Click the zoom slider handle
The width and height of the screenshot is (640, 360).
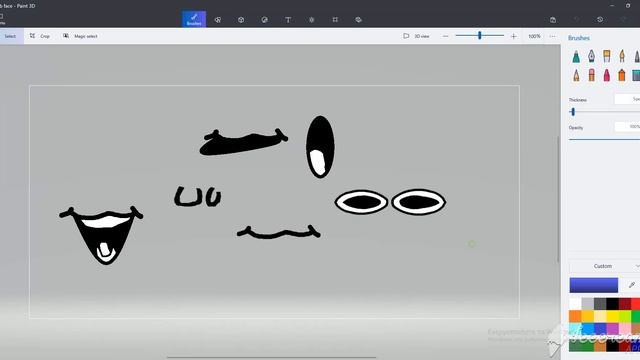[x=480, y=36]
